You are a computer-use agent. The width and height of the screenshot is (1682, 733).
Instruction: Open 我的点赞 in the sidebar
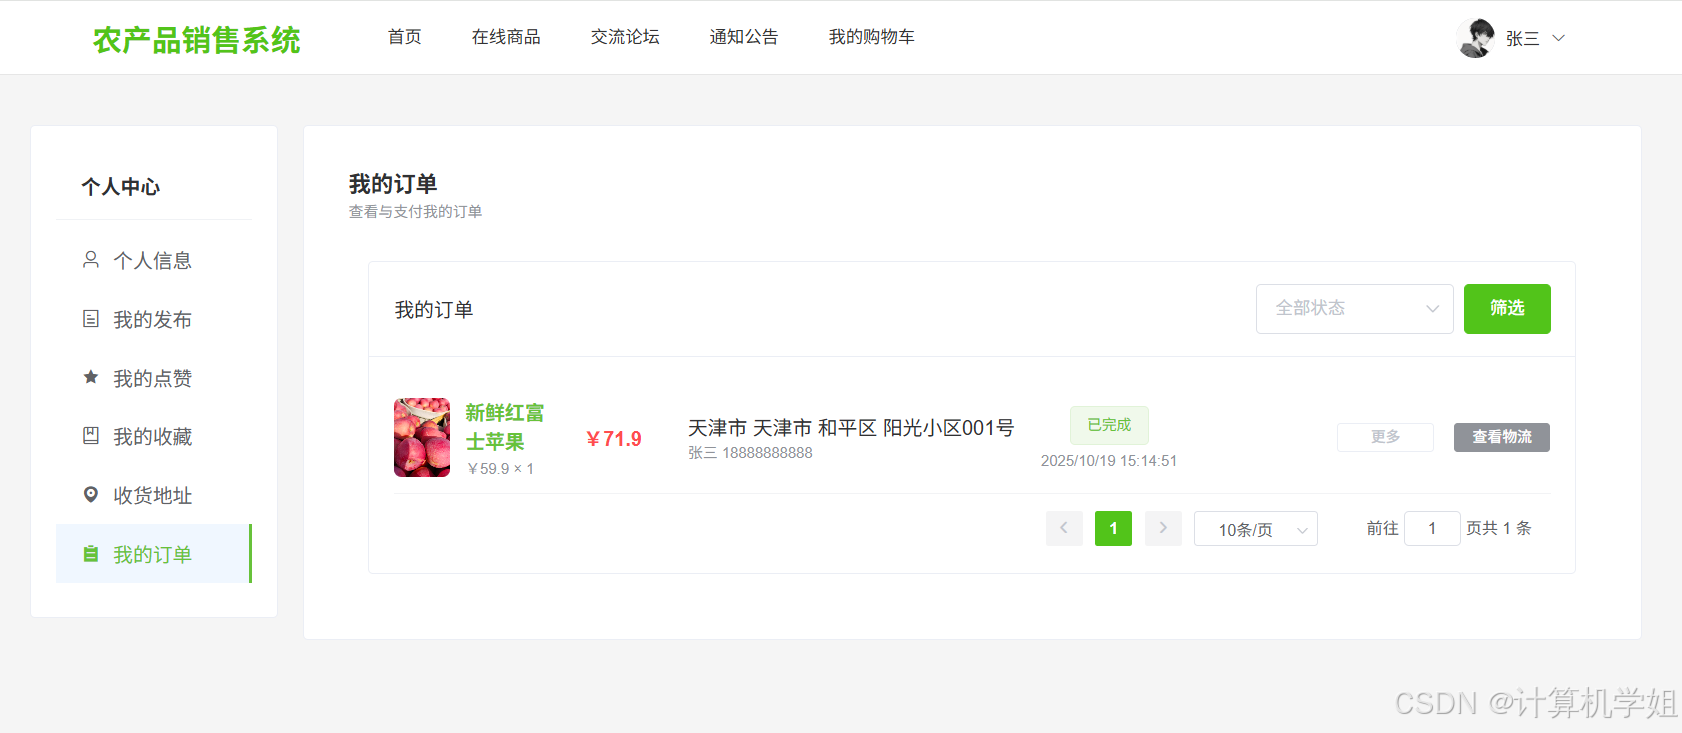(x=153, y=378)
